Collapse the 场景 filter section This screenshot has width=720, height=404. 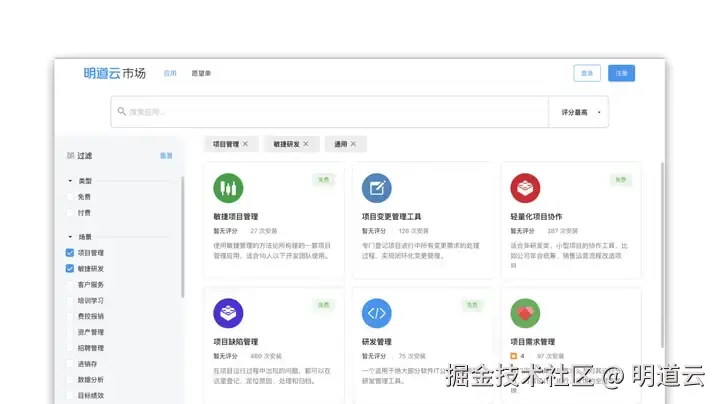click(70, 237)
